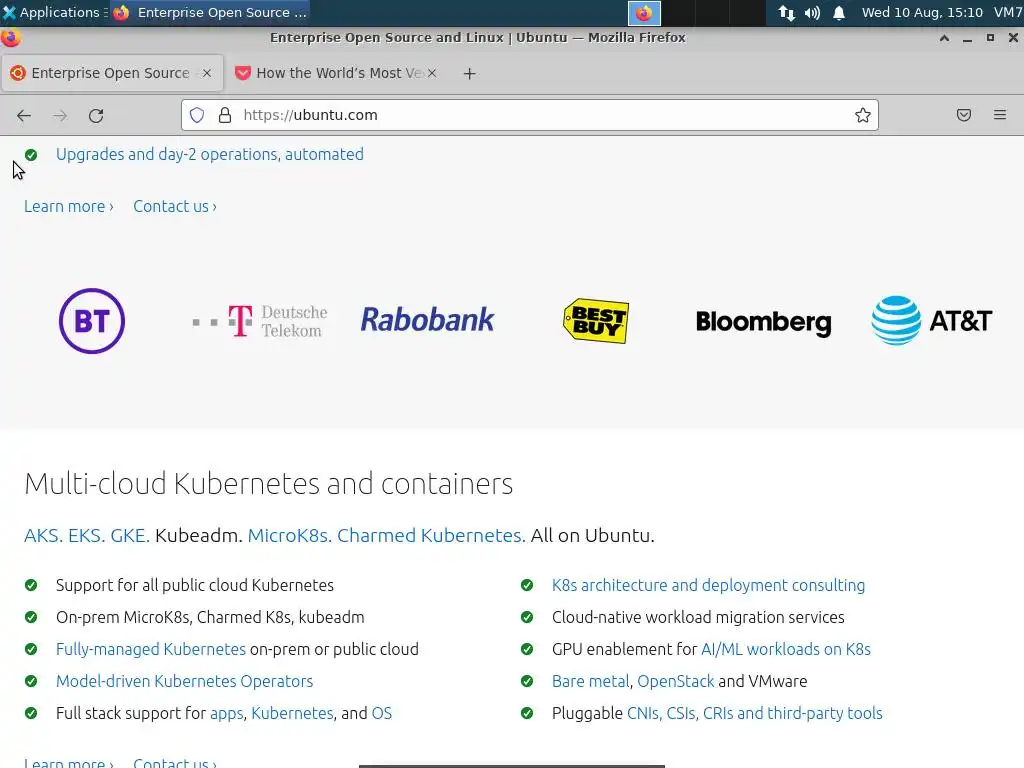Open the OpenStack link

tap(676, 681)
